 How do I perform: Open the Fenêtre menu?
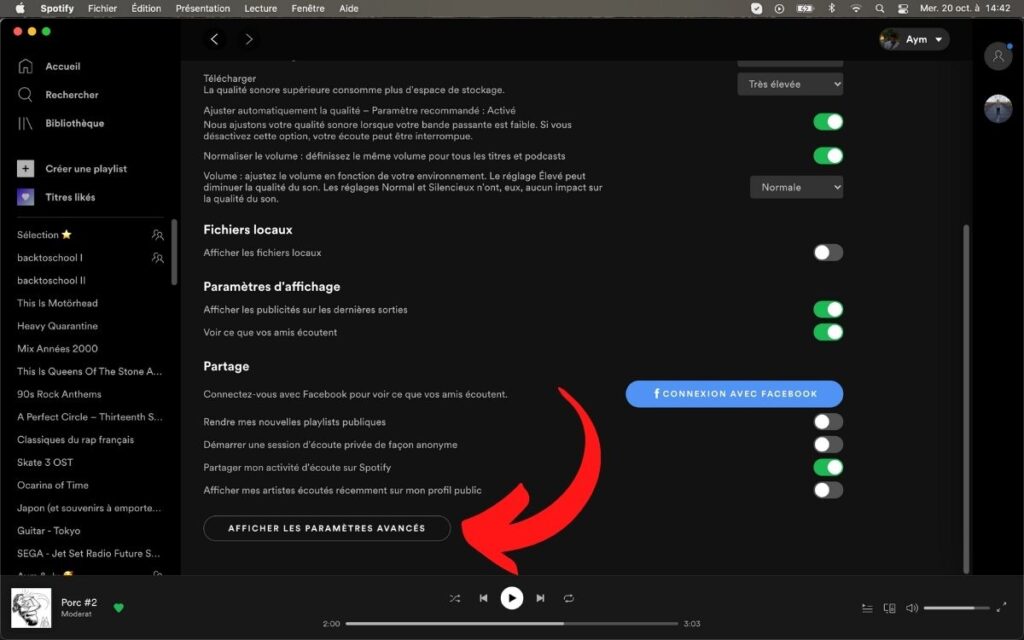point(308,8)
